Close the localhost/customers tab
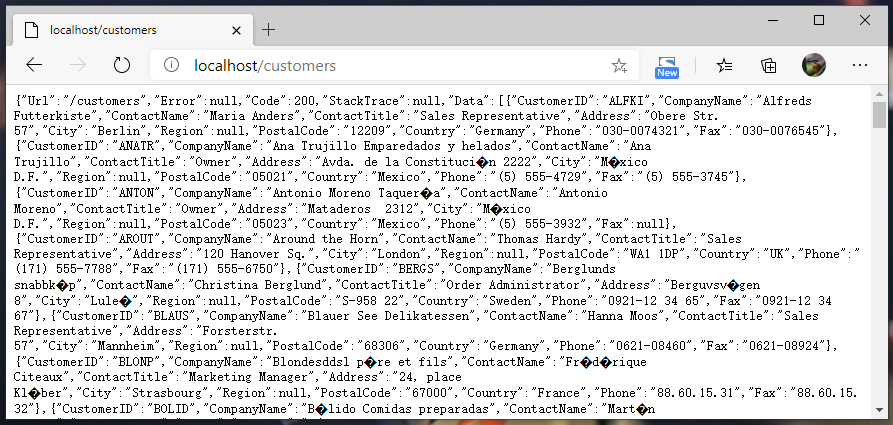 click(x=237, y=30)
